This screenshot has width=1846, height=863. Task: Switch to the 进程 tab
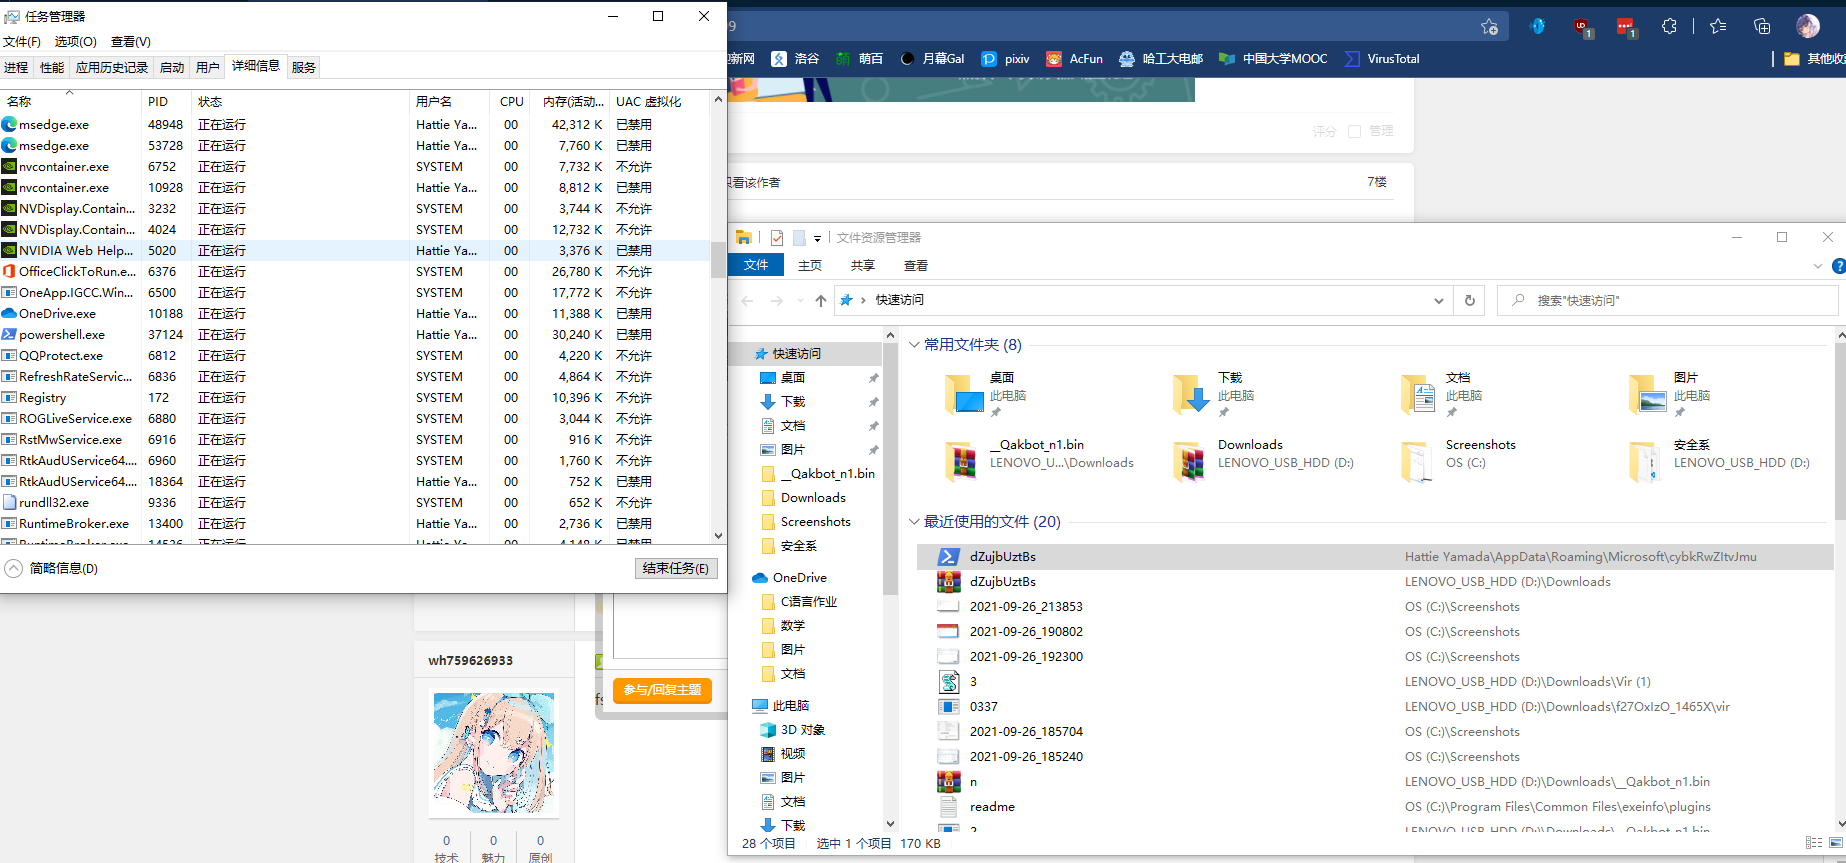(16, 68)
